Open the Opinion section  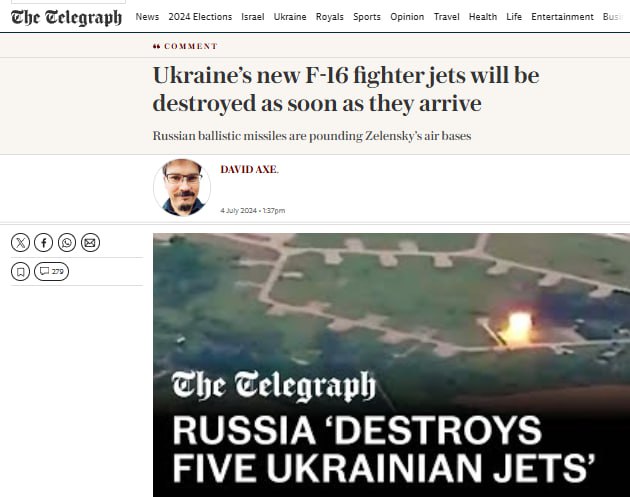pyautogui.click(x=407, y=17)
